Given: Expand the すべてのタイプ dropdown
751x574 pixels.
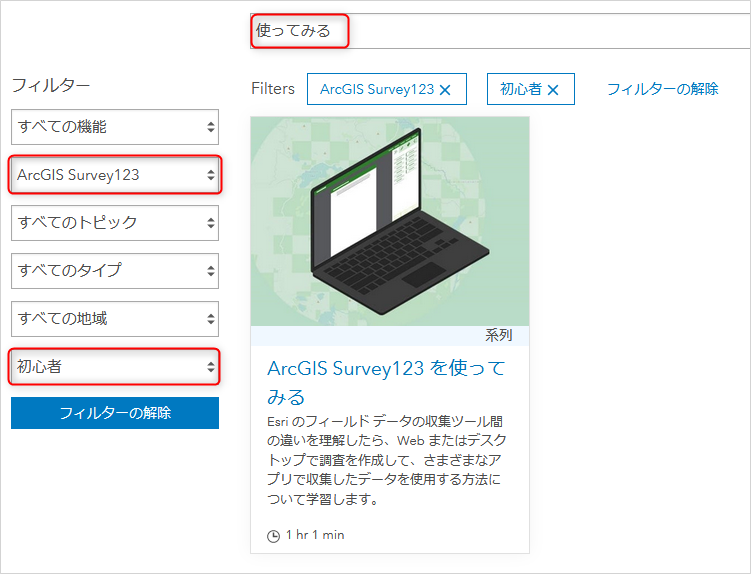Looking at the screenshot, I should click(x=115, y=271).
